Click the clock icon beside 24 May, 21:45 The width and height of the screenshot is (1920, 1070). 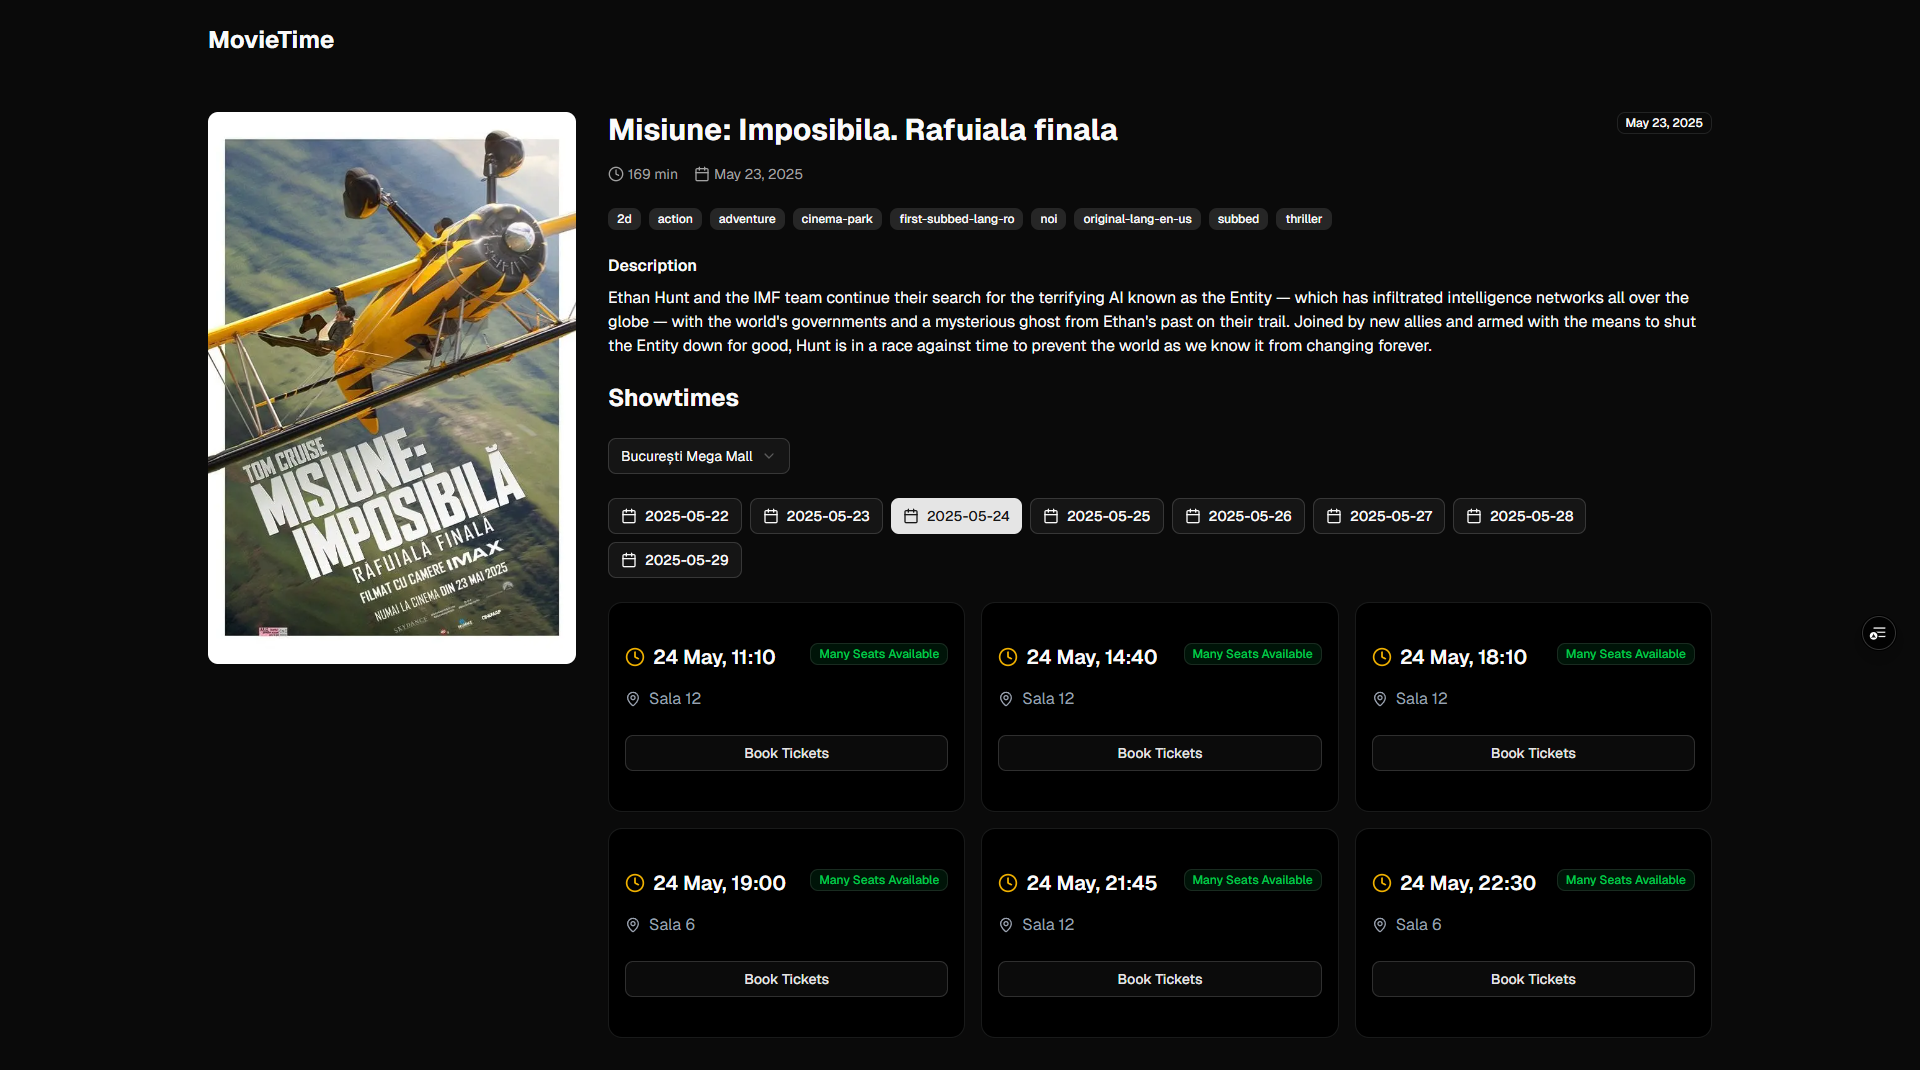point(1008,883)
